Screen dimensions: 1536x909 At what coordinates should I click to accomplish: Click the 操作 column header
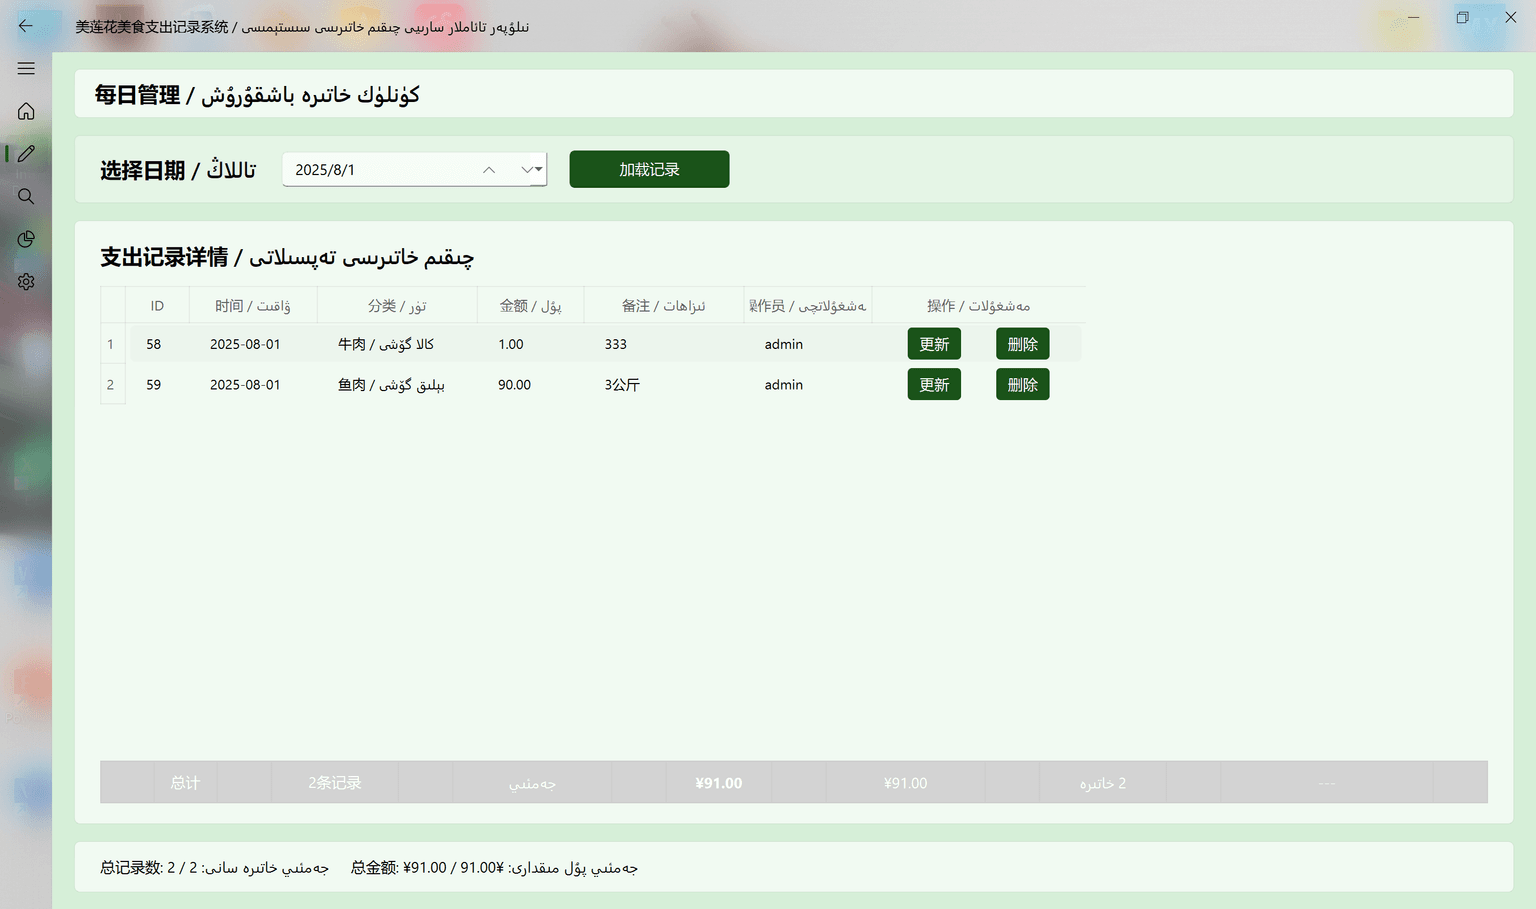tap(978, 305)
